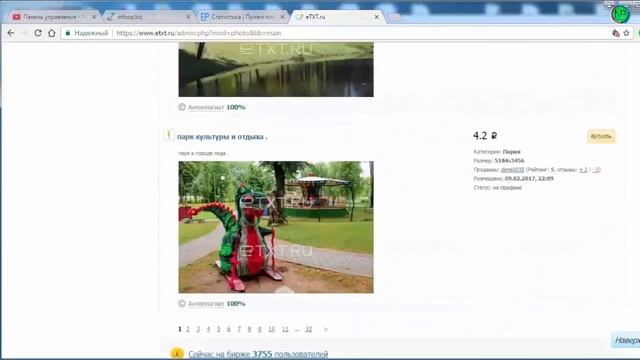Viewport: 640px width, 360px height.
Task: Click the icon beside the park photo title
Action: [x=169, y=135]
